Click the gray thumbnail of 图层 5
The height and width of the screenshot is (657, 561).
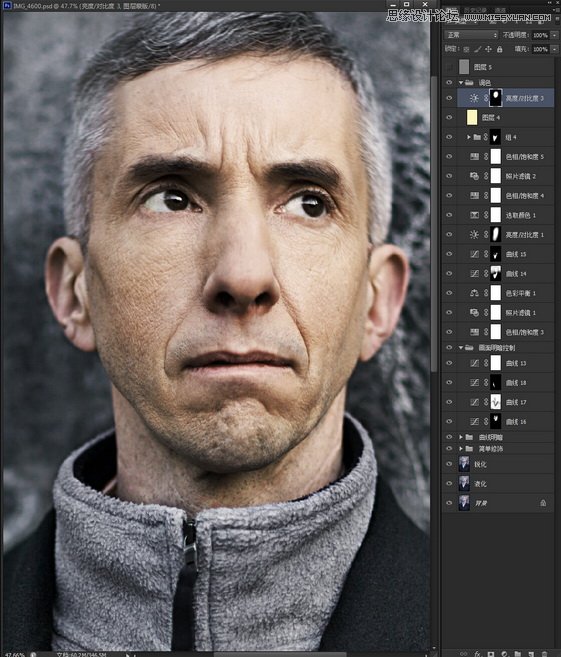click(x=464, y=67)
